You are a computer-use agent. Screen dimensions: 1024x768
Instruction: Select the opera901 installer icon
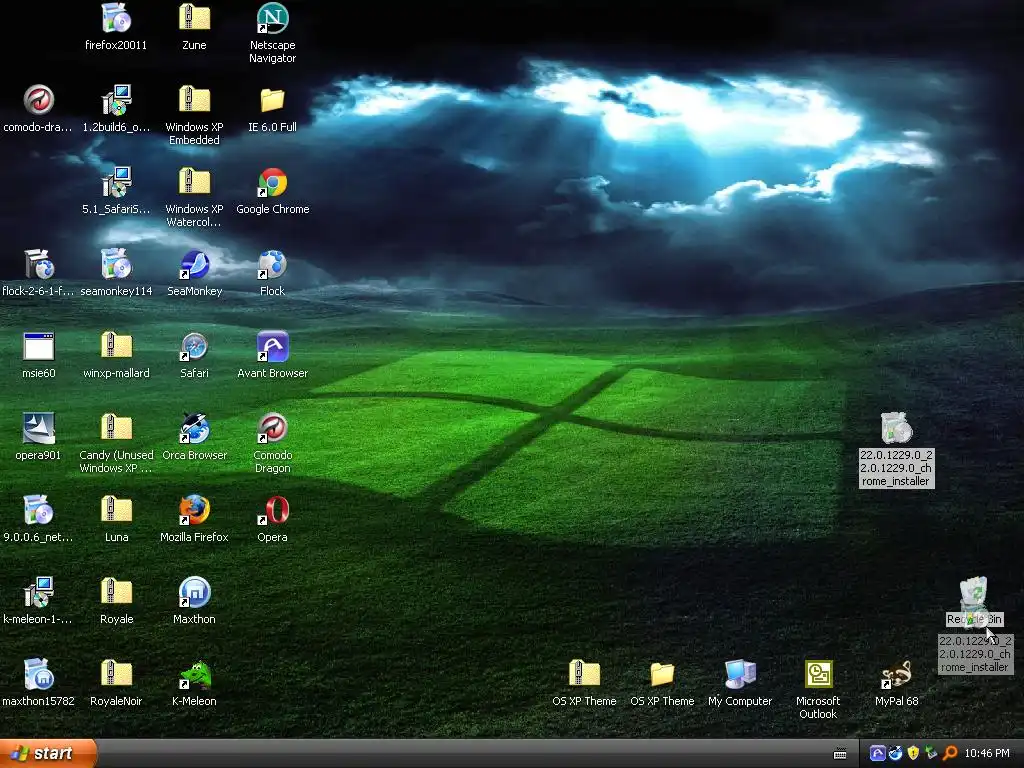coord(39,429)
